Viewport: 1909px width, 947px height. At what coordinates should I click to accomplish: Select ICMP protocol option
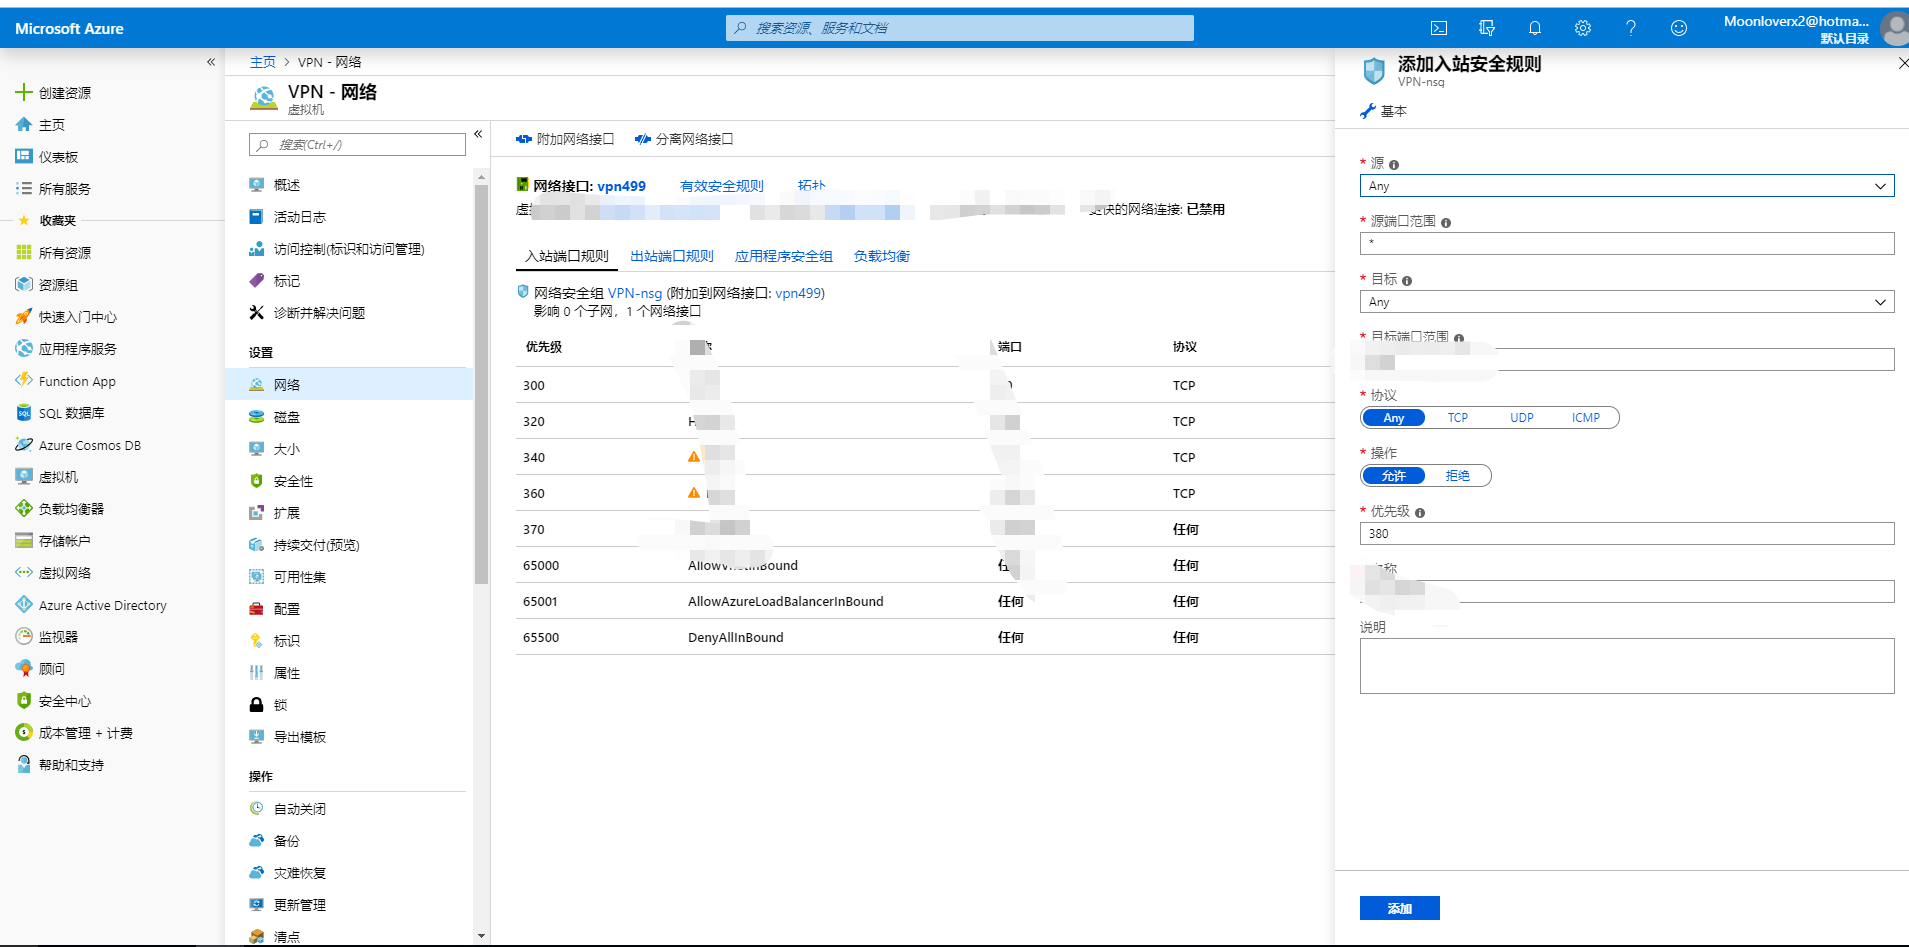point(1586,418)
